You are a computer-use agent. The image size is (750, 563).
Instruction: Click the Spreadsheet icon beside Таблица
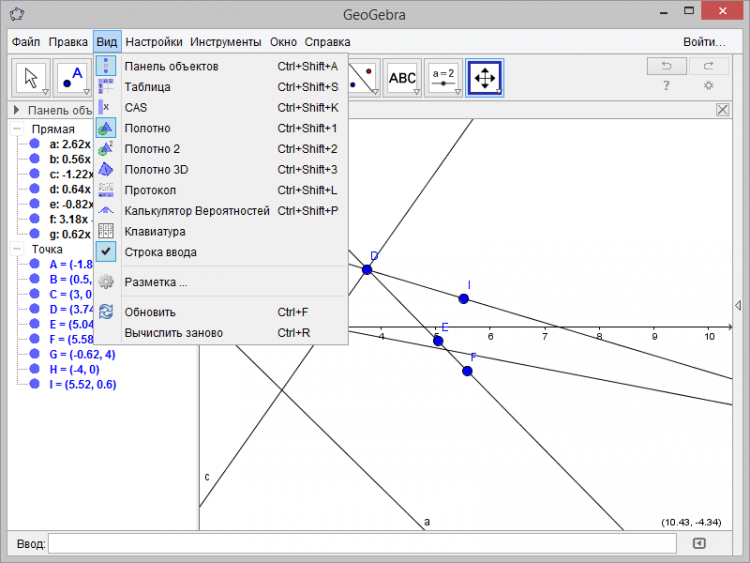click(x=106, y=87)
